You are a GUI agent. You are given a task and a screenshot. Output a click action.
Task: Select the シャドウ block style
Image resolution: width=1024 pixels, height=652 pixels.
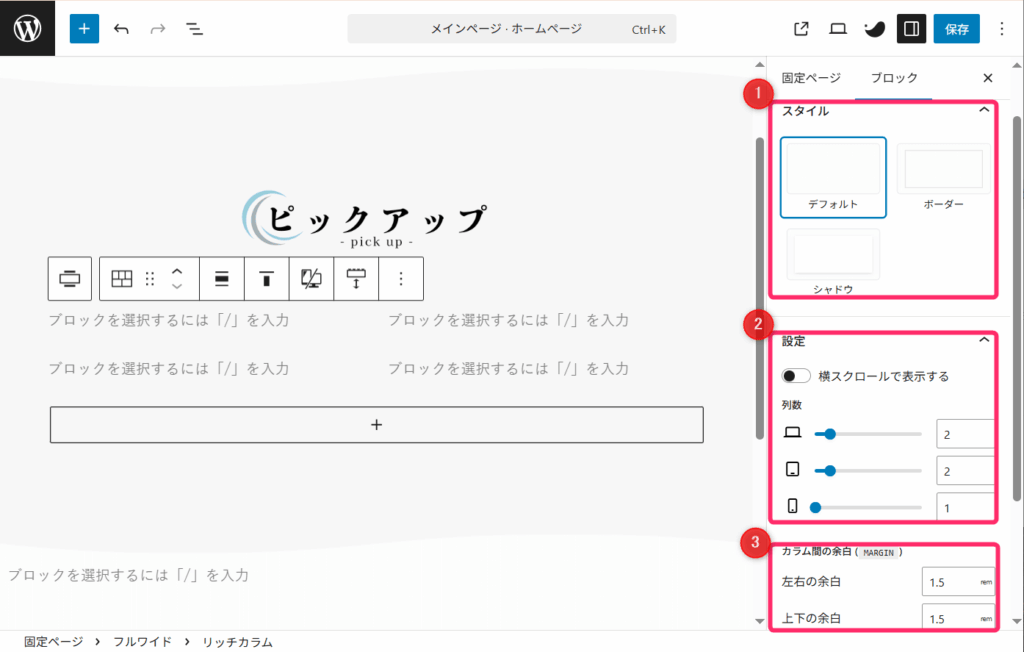coord(833,261)
